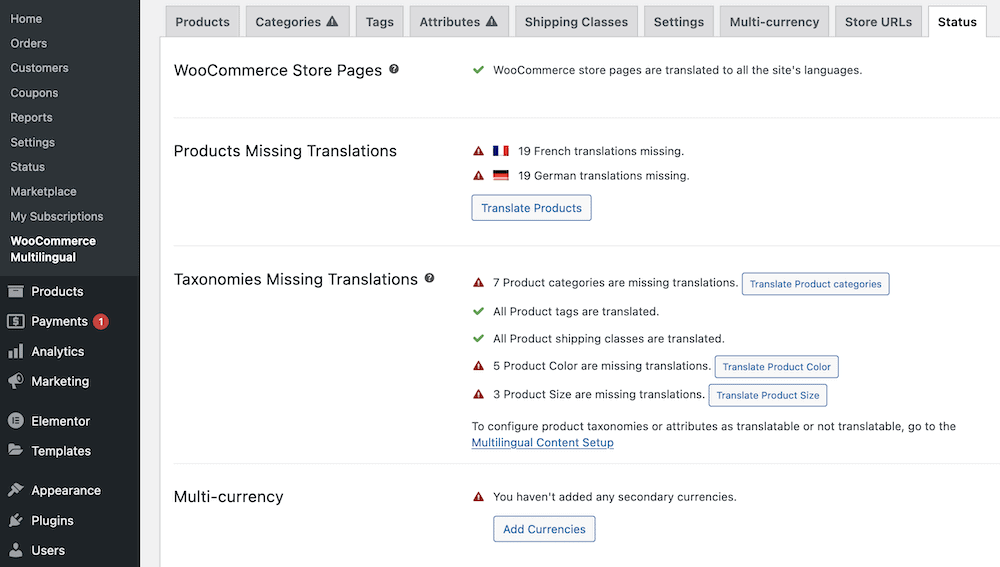Click the Plugins plug icon

(15, 521)
